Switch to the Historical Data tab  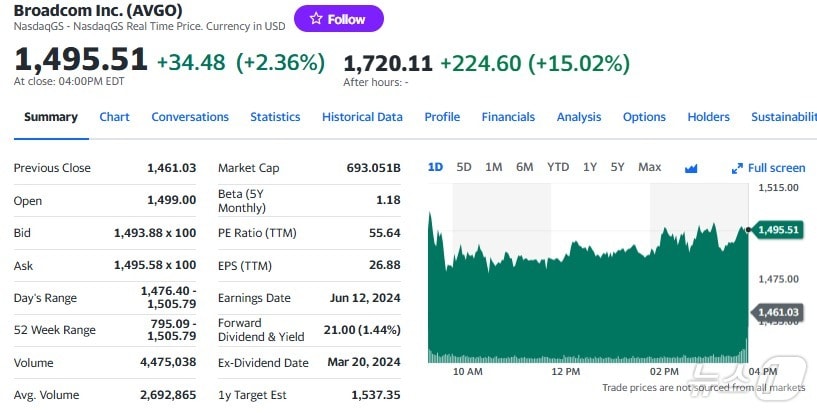tap(362, 117)
